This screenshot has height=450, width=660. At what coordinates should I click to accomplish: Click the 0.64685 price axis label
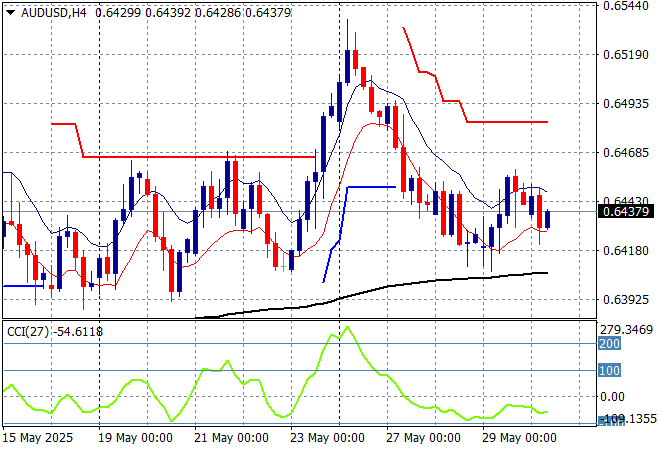626,152
